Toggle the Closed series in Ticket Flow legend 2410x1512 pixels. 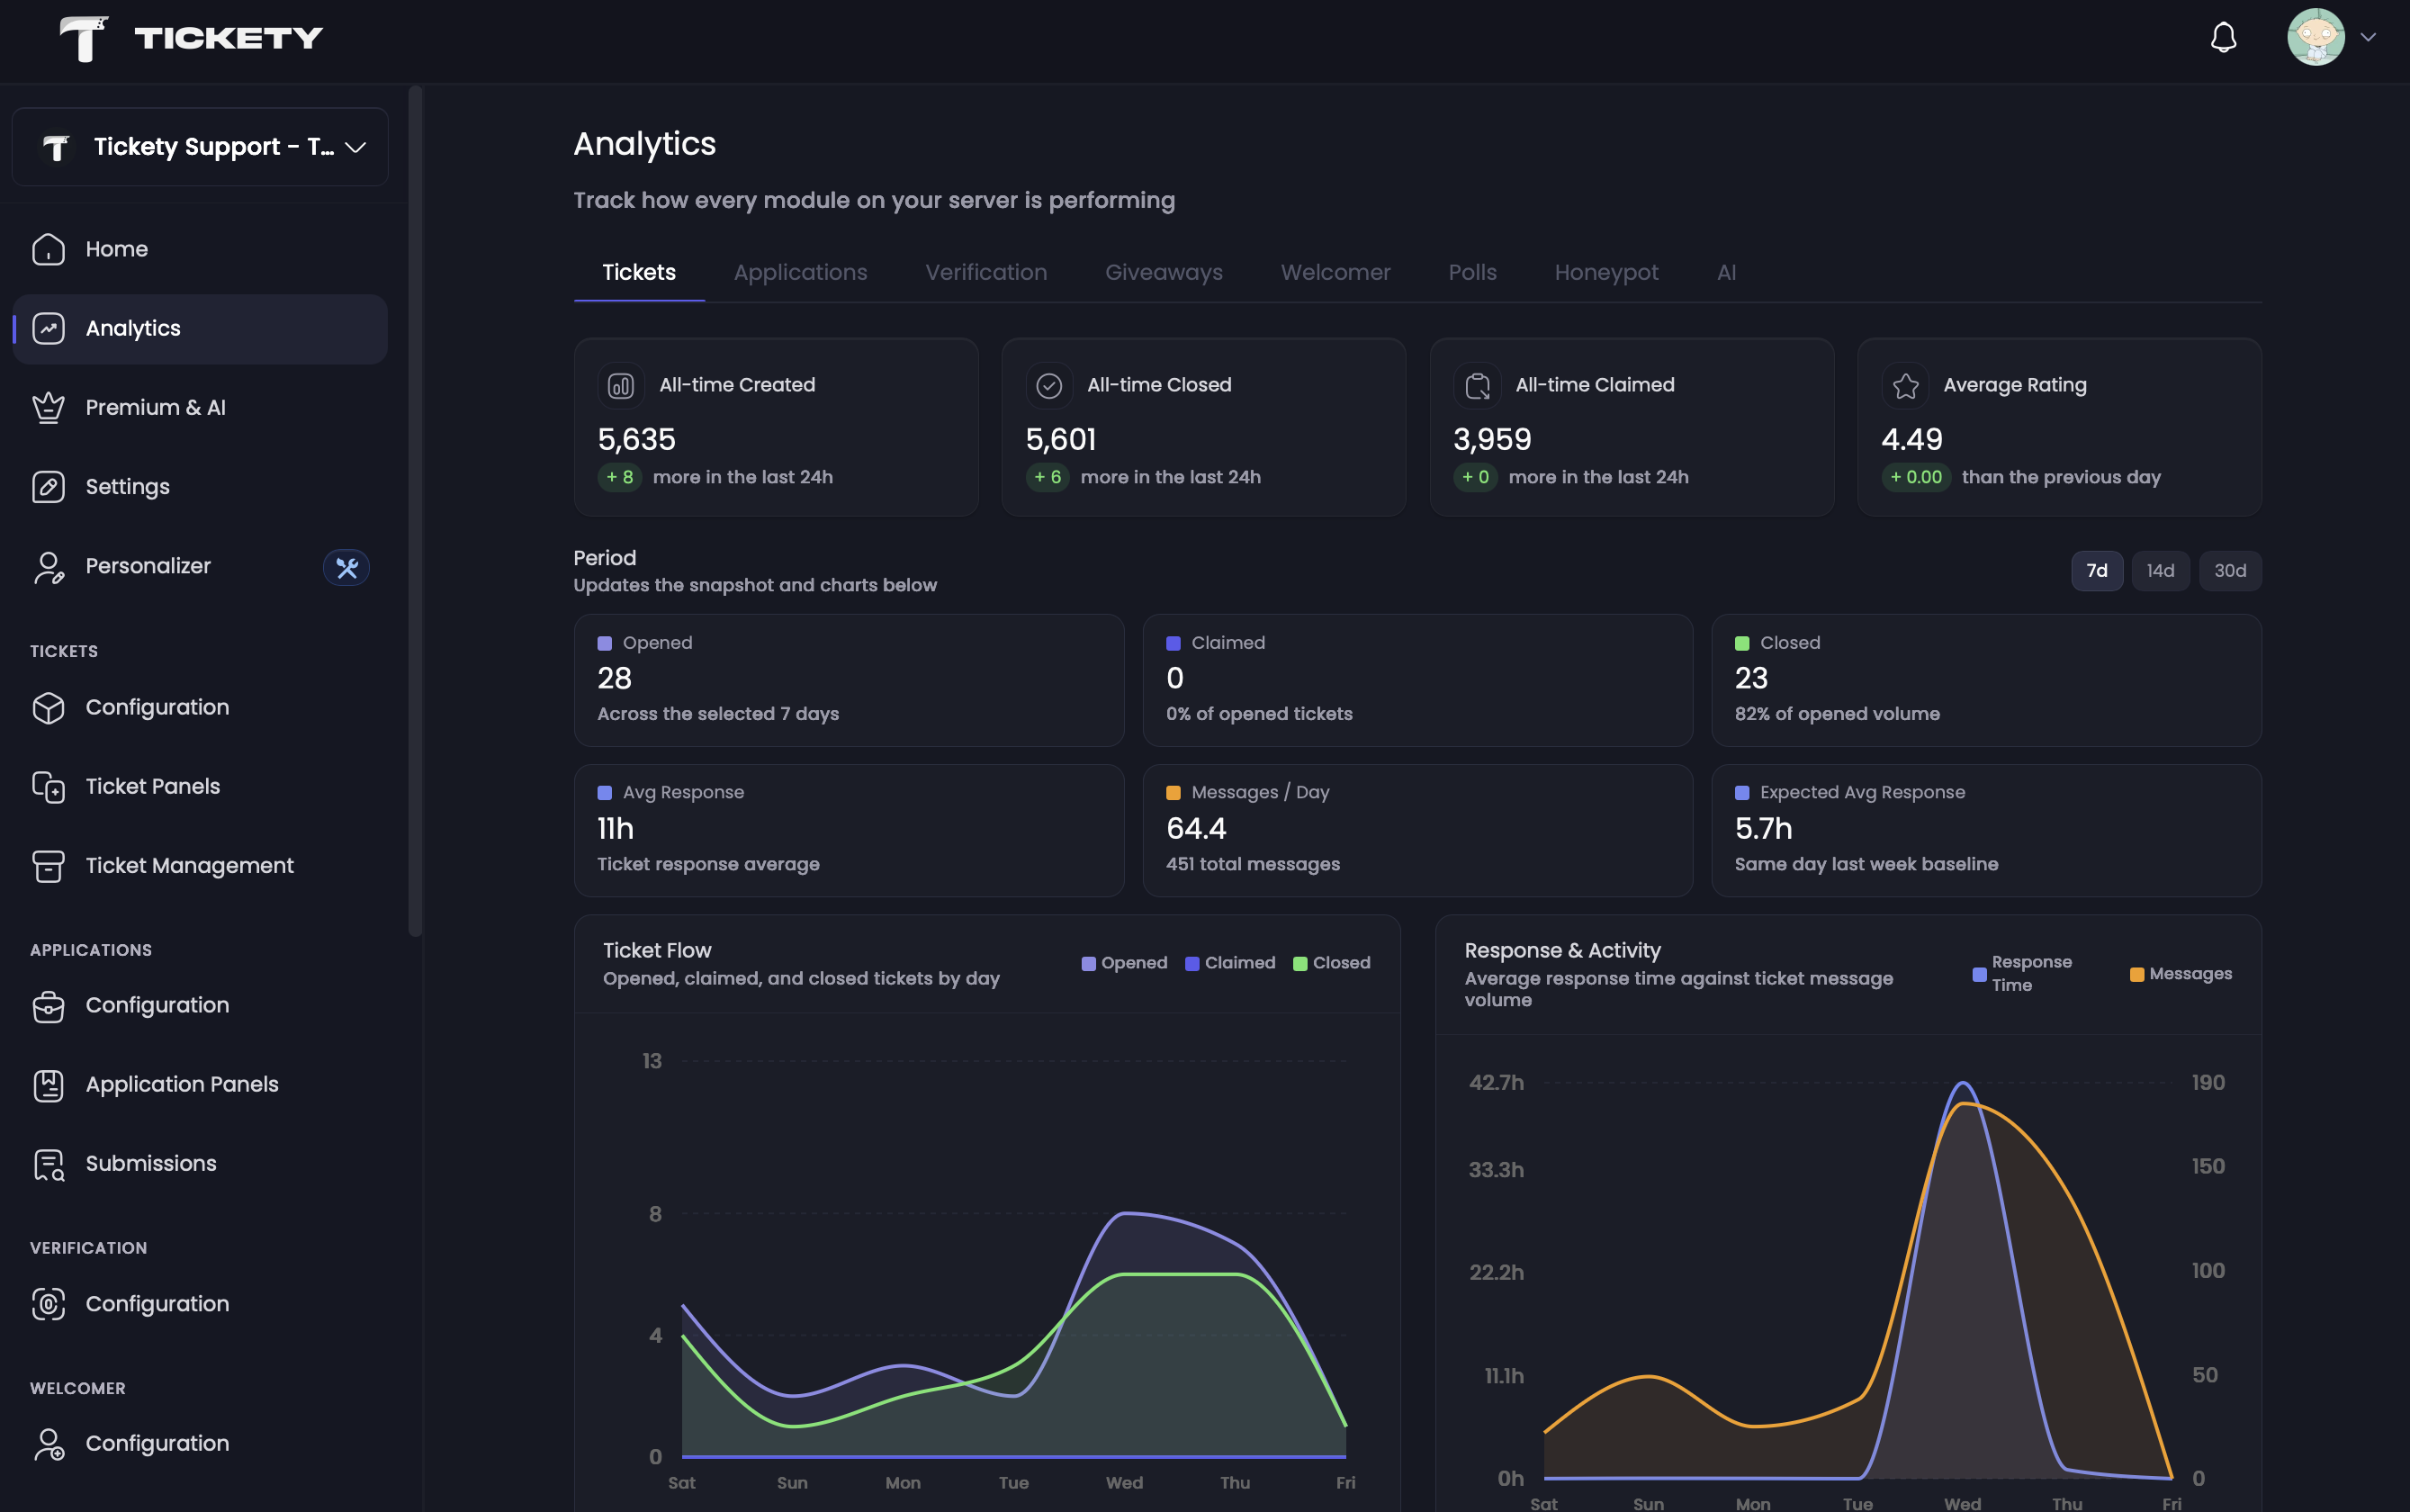pyautogui.click(x=1332, y=963)
